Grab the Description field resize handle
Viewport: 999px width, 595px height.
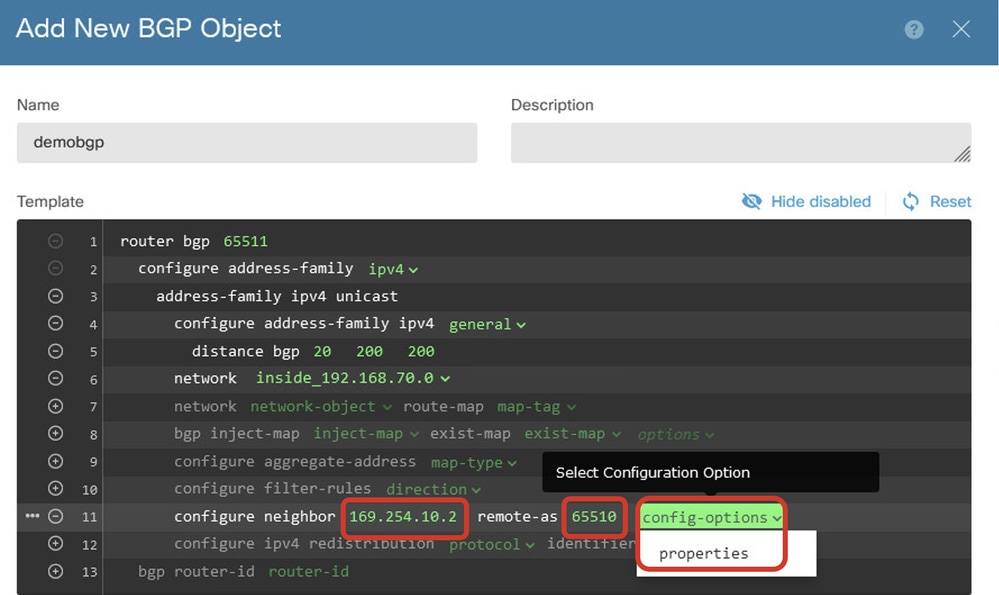[x=962, y=154]
